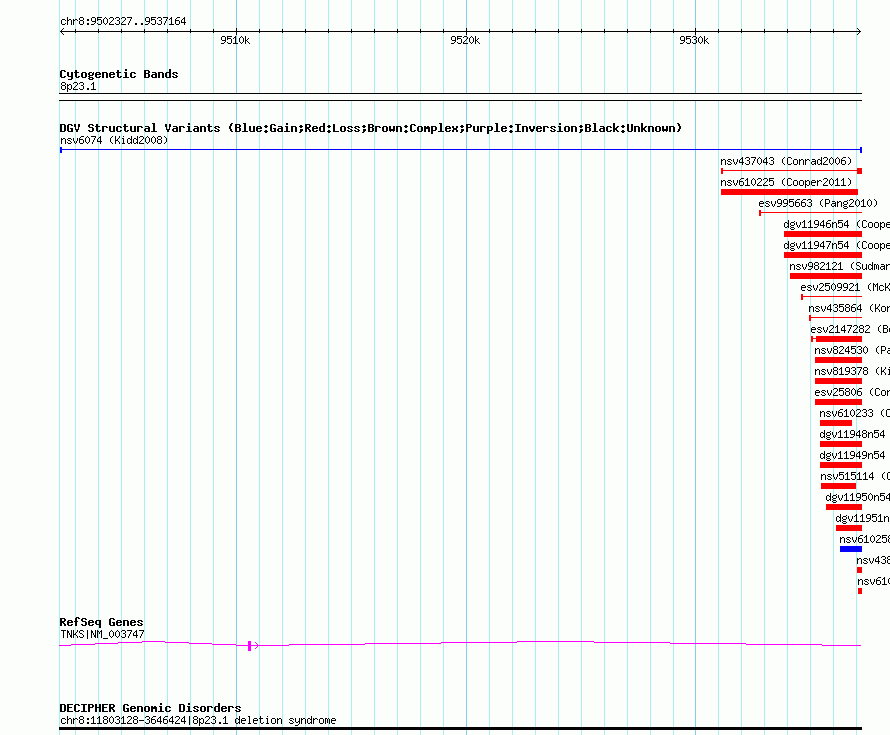Select the blue gain bar under nsv61025
Image resolution: width=890 pixels, height=735 pixels.
point(851,549)
